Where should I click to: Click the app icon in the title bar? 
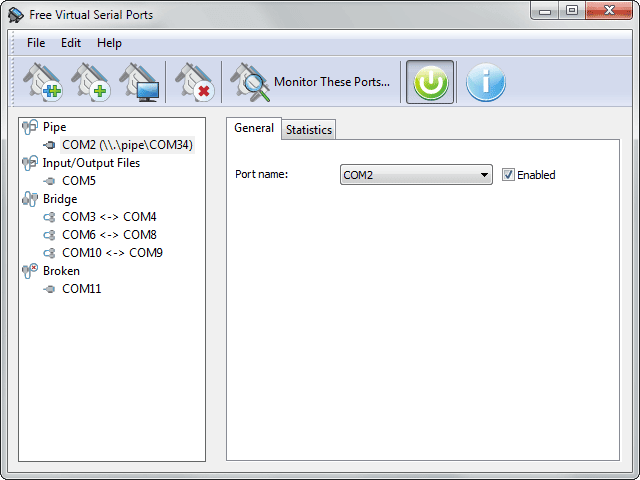(x=16, y=15)
